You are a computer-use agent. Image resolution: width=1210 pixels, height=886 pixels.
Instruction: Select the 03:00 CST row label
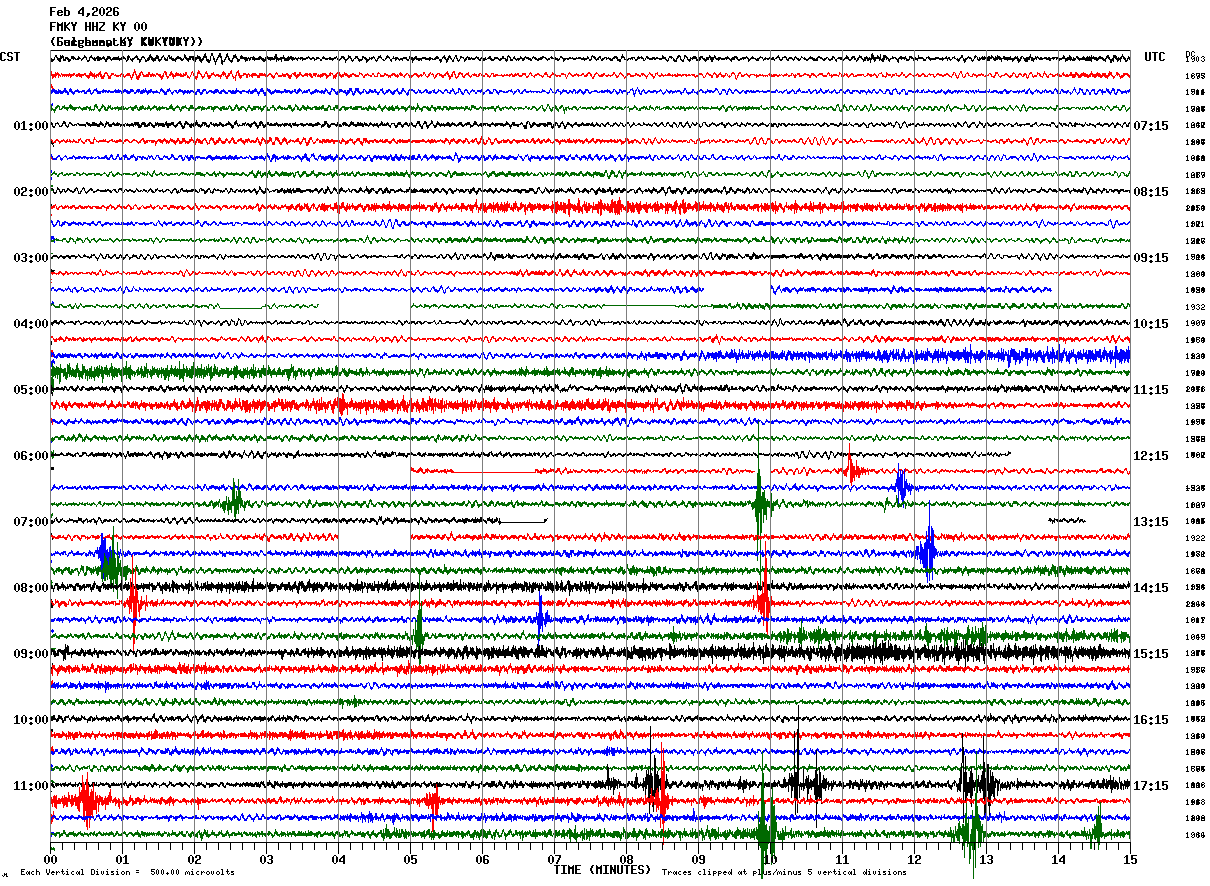point(30,258)
